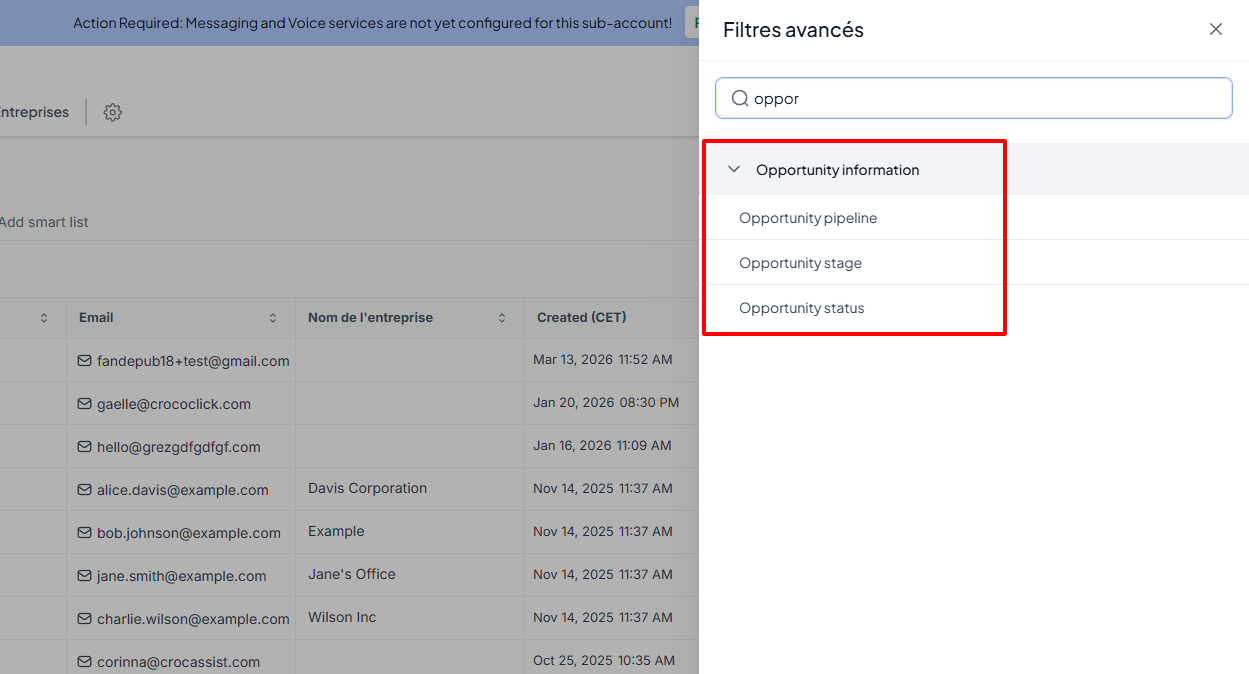Close the Filtres avancés panel
Screen dimensions: 1249x674
click(x=1215, y=30)
